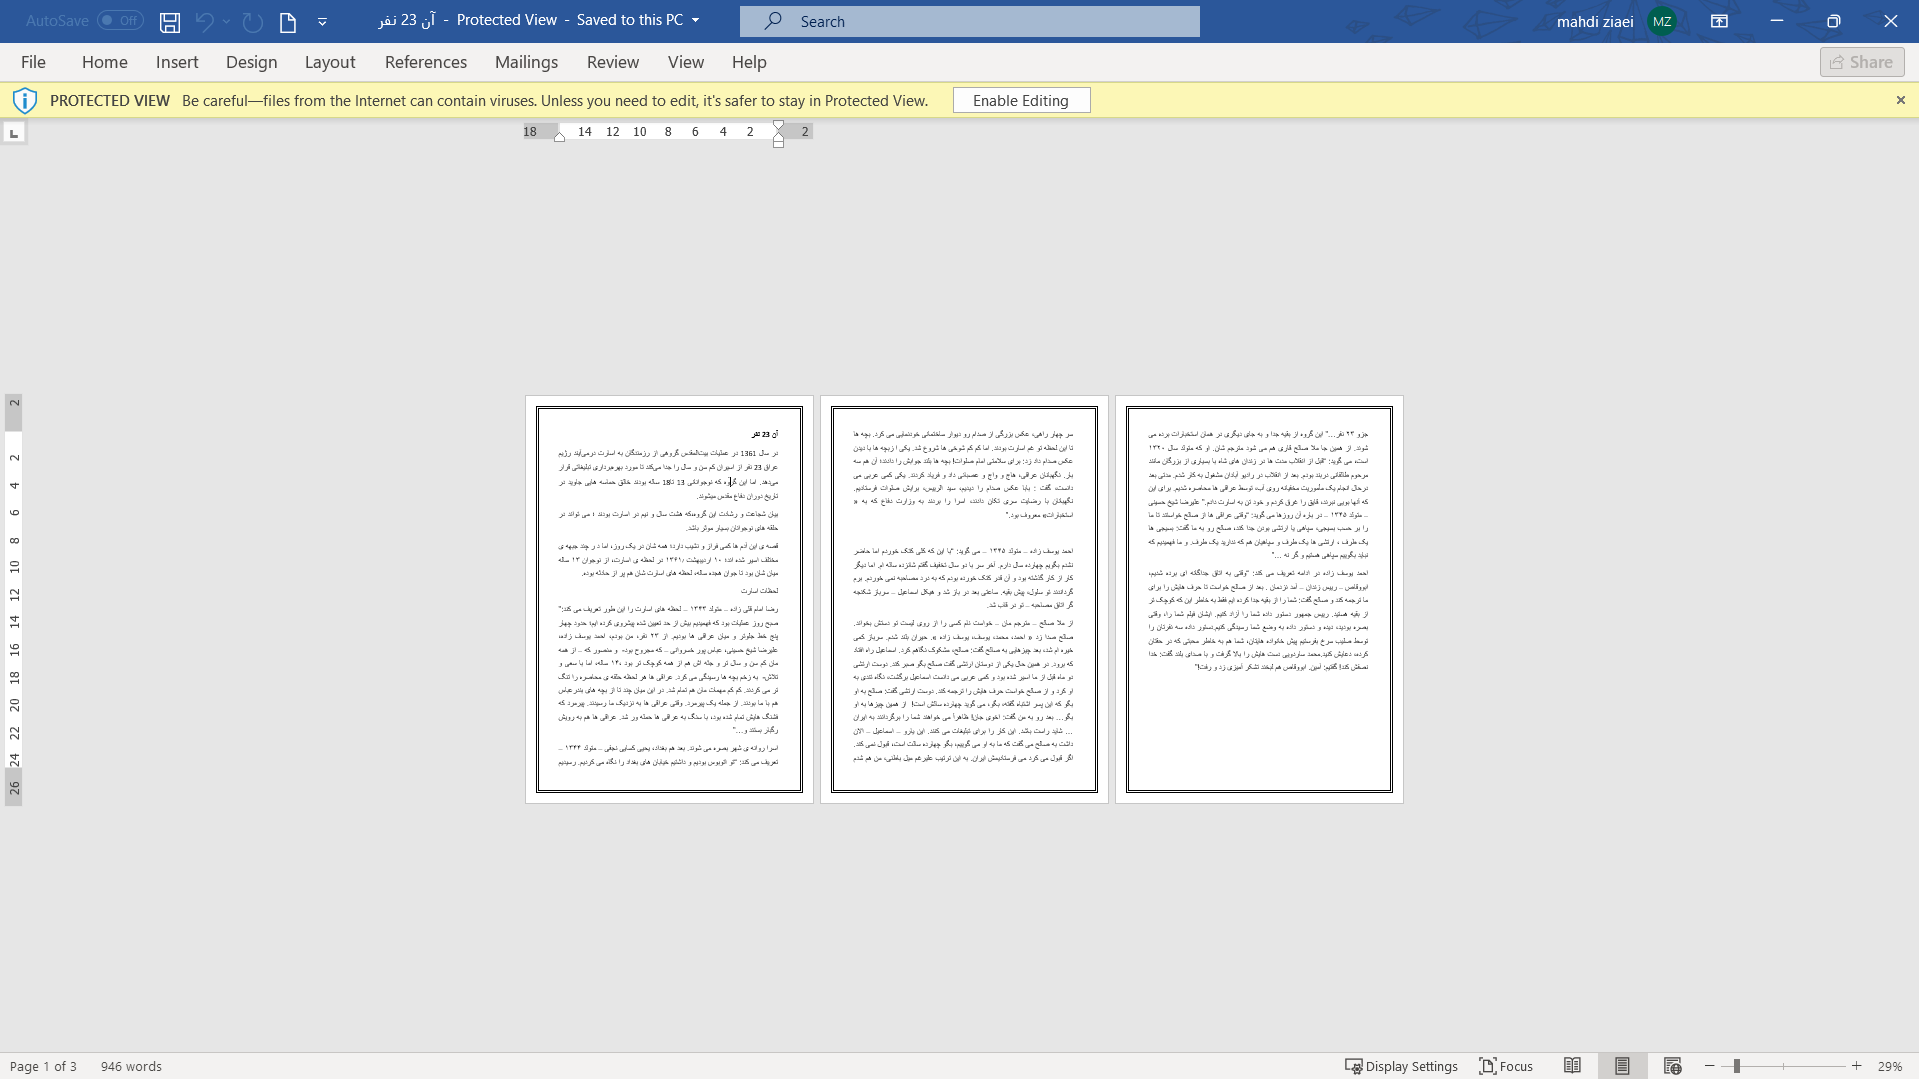Switch to Read Mode view icon
1919x1079 pixels.
coord(1572,1066)
